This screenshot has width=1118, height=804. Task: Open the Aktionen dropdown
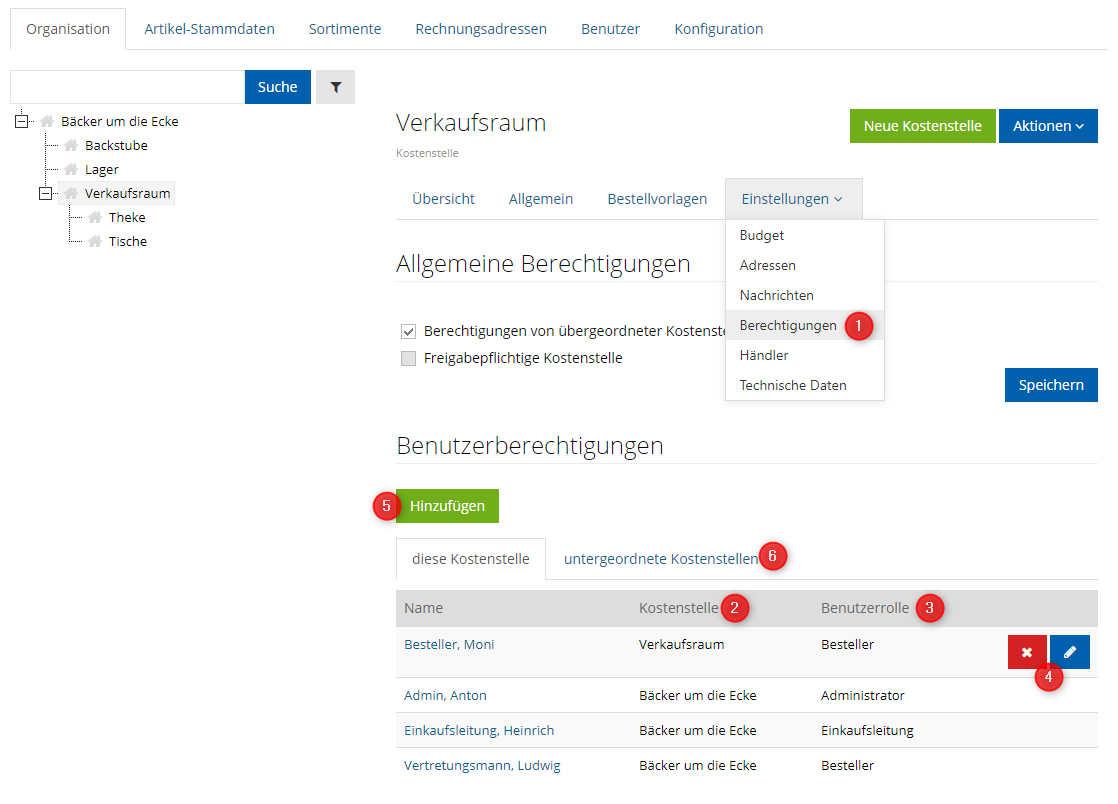tap(1047, 126)
